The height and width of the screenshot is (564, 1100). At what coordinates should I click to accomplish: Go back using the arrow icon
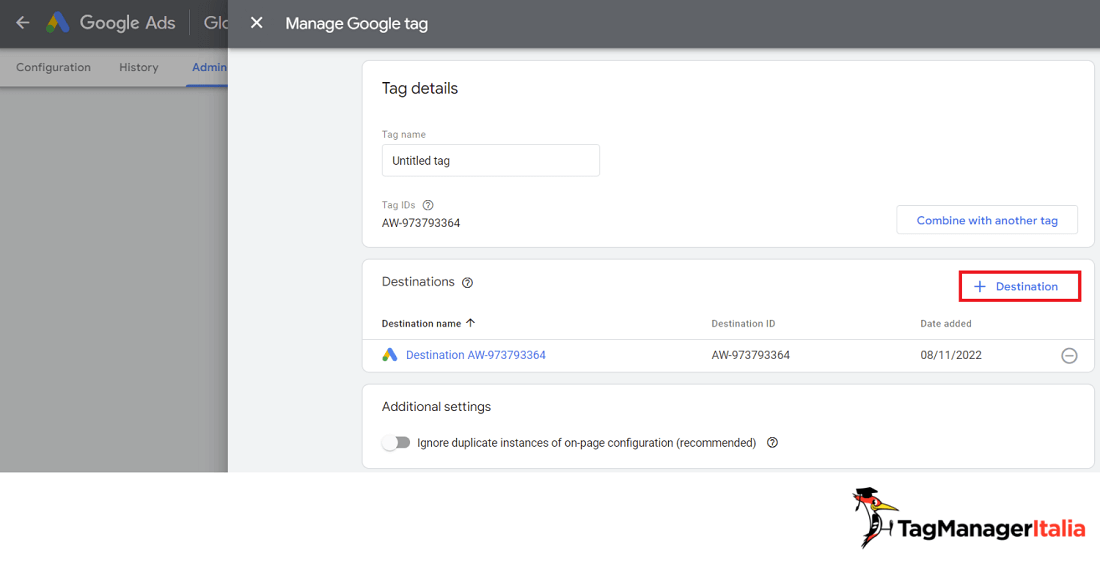23,23
